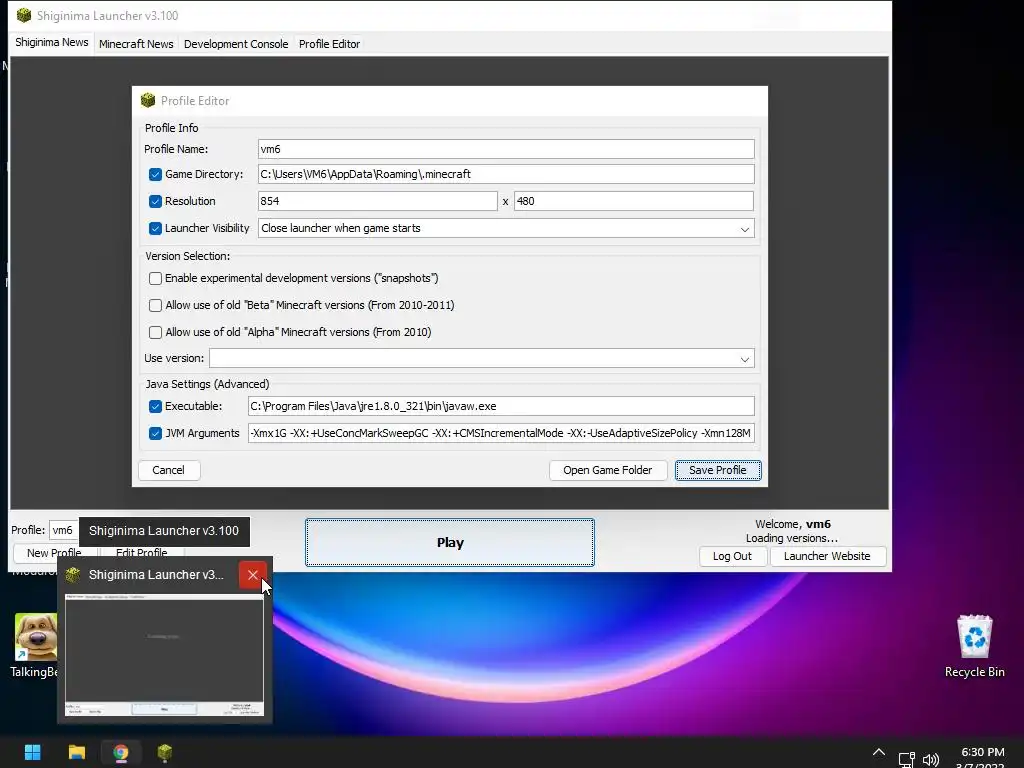Expand Use version dropdown

[744, 359]
